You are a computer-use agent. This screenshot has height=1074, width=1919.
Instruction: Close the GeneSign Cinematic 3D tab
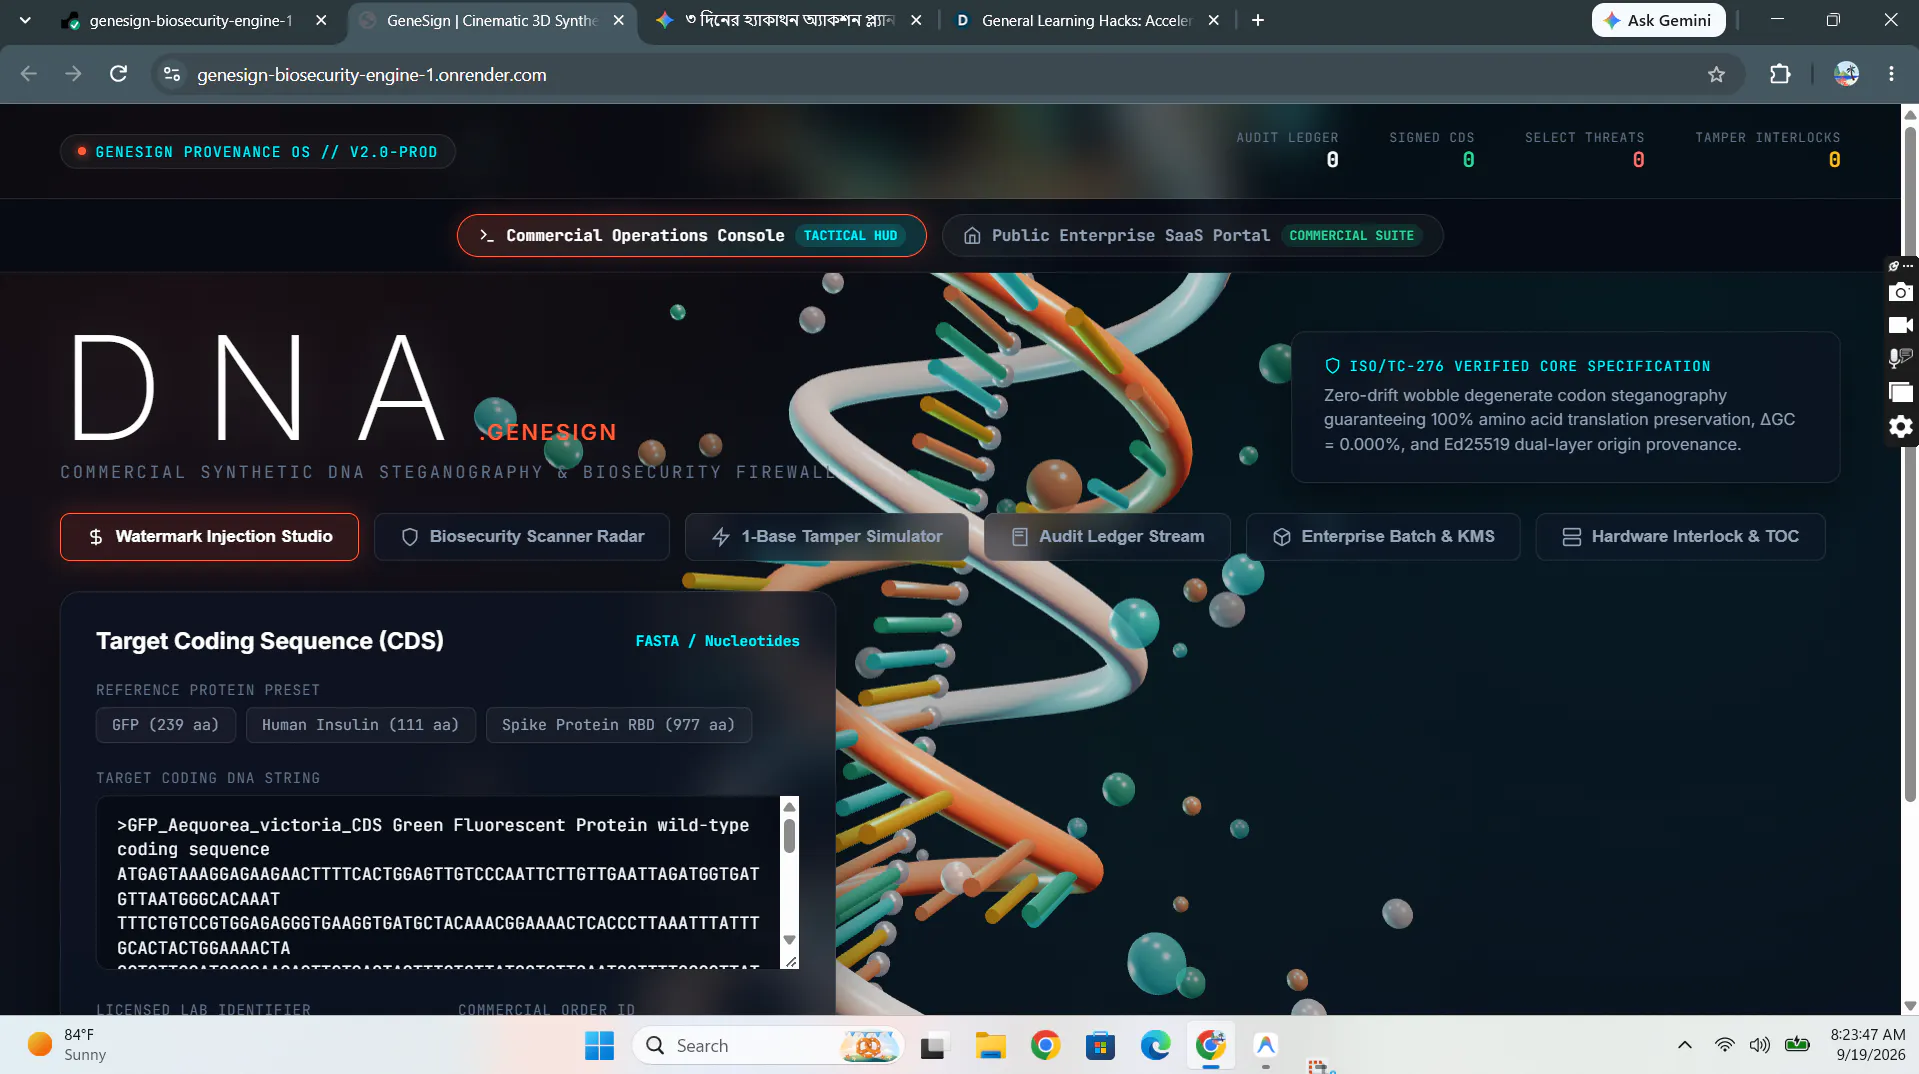[x=618, y=20]
